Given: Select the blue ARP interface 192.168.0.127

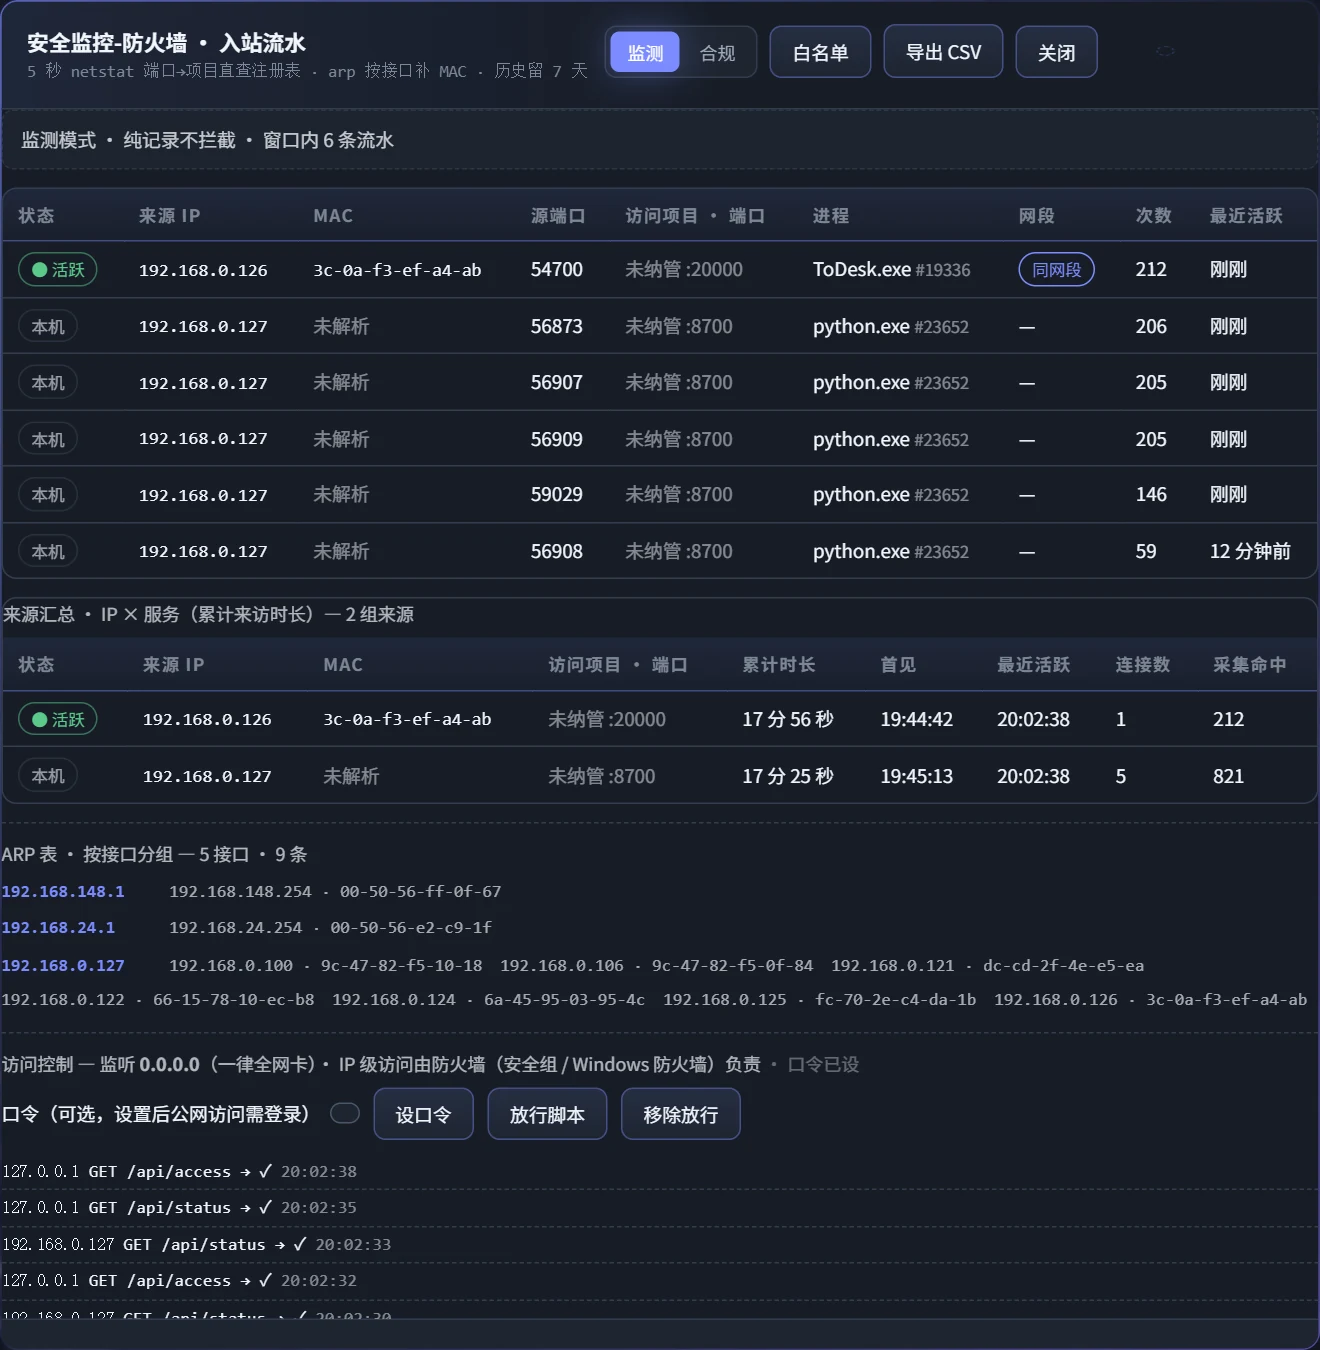Looking at the screenshot, I should (63, 965).
